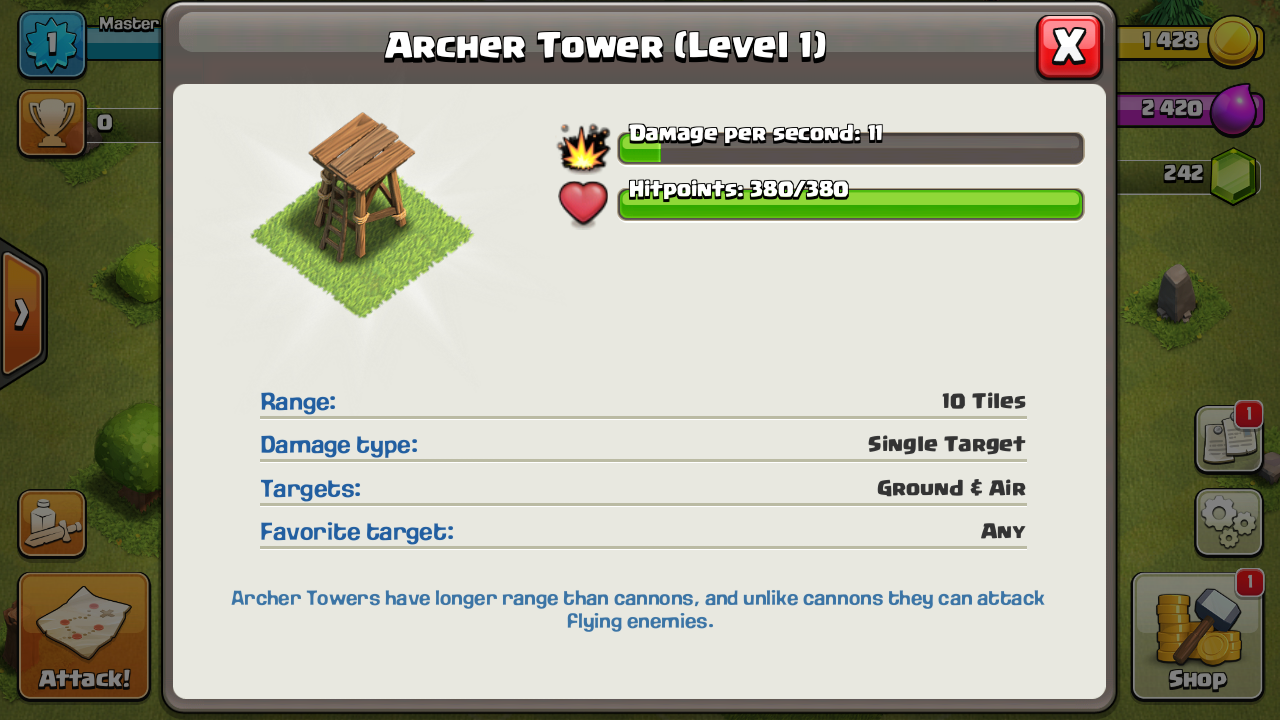The image size is (1280, 720).
Task: Select the Favorite target row
Action: (x=643, y=531)
